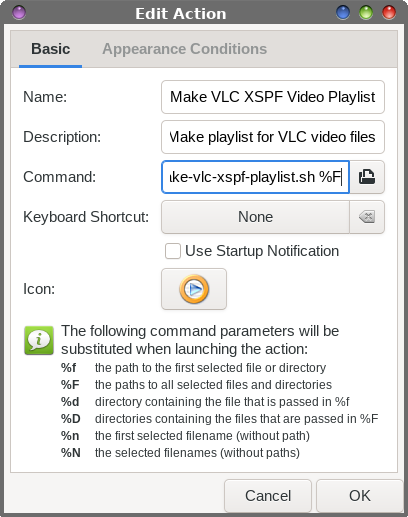Close the Edit Action dialog with the red button
Screen dimensions: 408x517
coord(389,13)
